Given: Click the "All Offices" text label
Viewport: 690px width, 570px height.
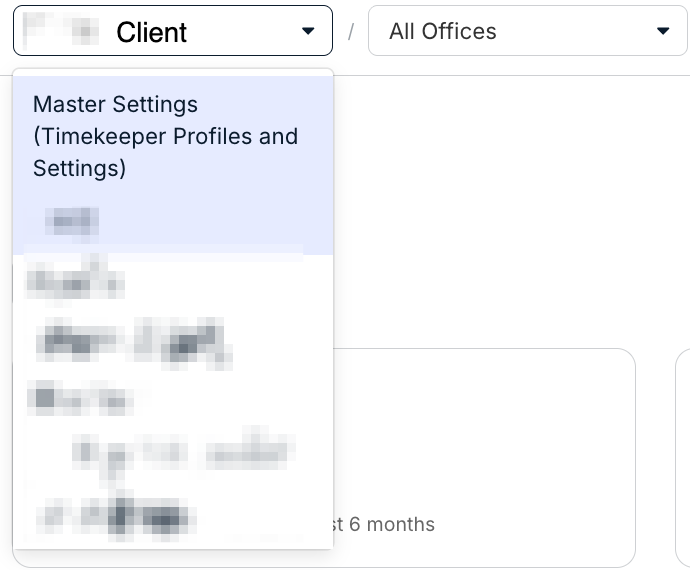Looking at the screenshot, I should [x=443, y=32].
